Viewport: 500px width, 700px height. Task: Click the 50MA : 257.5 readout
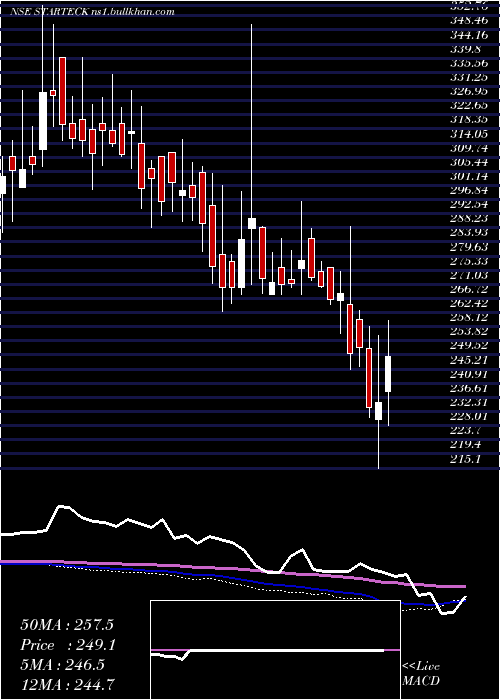[x=67, y=625]
